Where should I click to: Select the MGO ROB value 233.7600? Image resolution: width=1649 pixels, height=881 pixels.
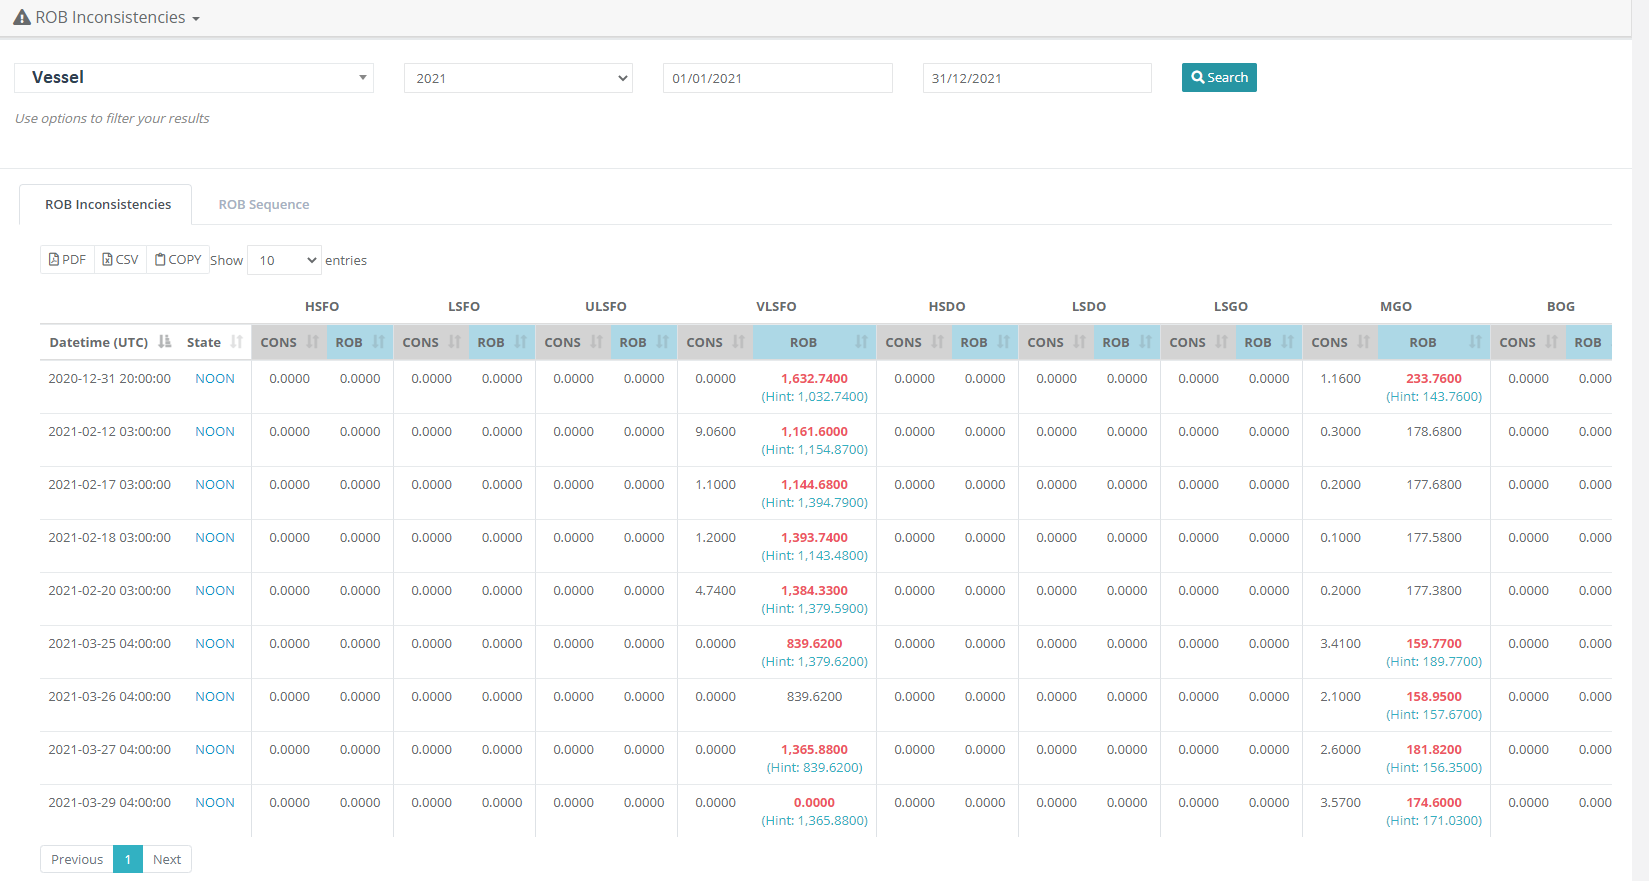pyautogui.click(x=1434, y=379)
